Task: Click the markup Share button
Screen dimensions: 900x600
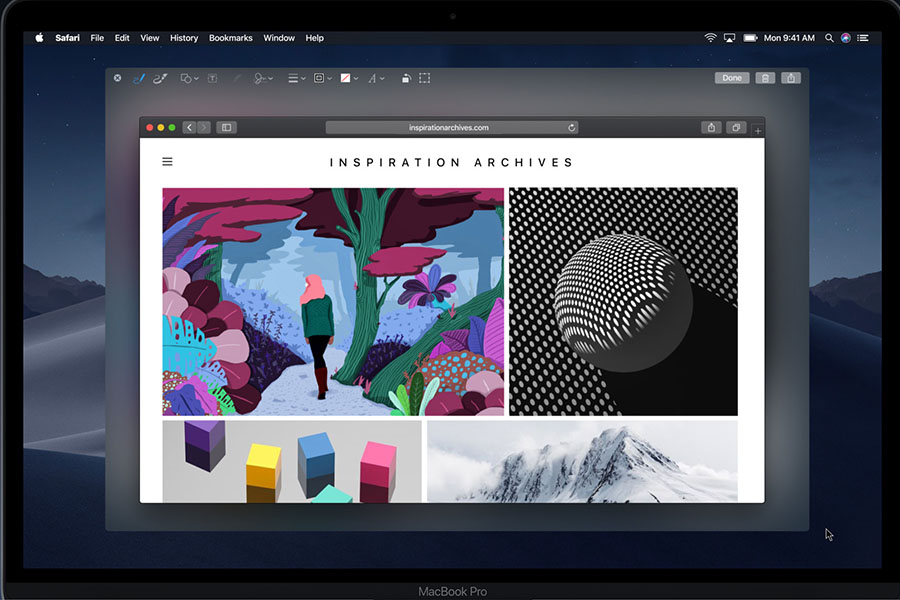Action: click(791, 78)
